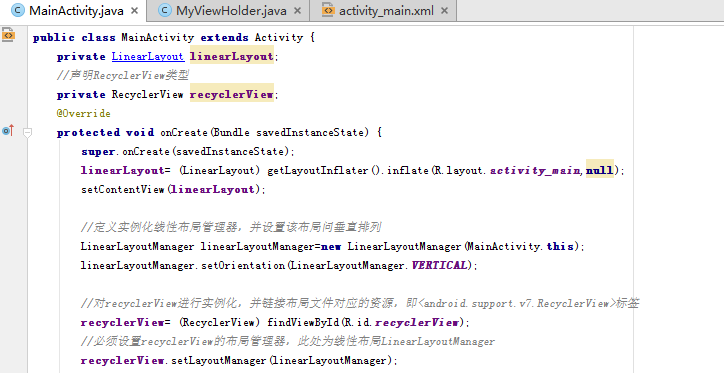This screenshot has width=724, height=373.
Task: Click findViewById method call
Action: [303, 322]
